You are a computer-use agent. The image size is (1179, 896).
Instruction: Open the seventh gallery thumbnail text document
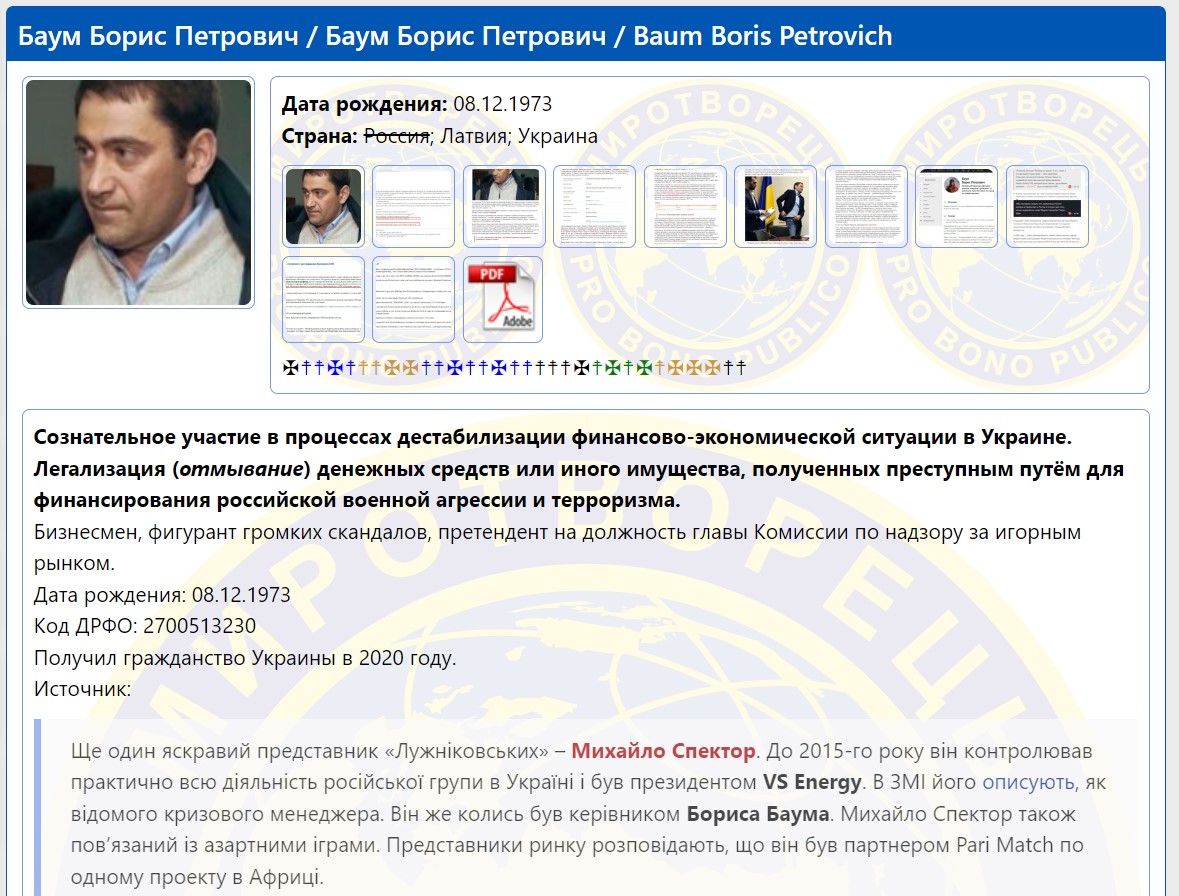tap(866, 206)
